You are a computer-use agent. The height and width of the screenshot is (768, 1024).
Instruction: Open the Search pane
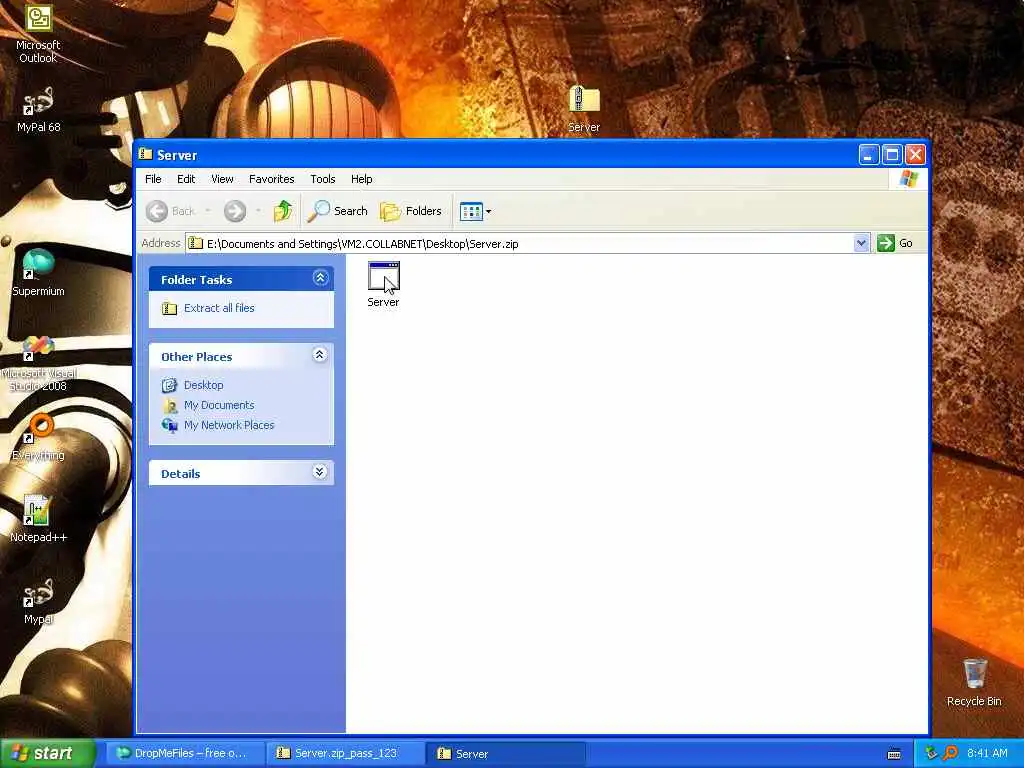[x=338, y=211]
